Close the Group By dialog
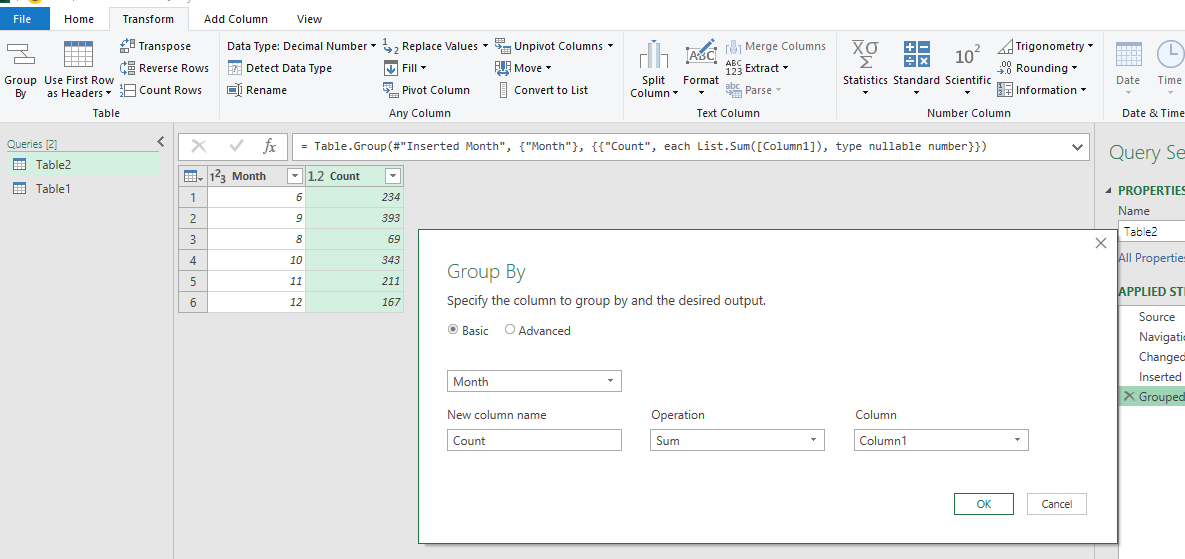1185x559 pixels. pos(1100,243)
